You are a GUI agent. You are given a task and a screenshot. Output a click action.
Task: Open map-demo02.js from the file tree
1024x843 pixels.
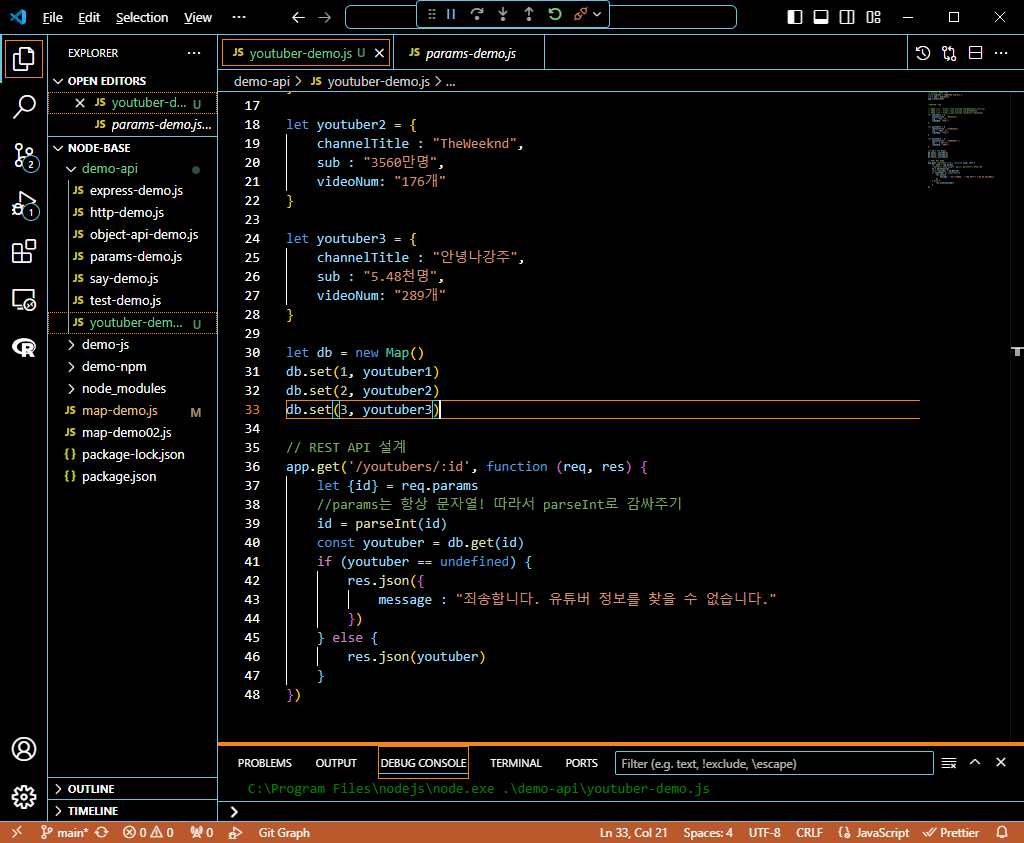click(133, 433)
